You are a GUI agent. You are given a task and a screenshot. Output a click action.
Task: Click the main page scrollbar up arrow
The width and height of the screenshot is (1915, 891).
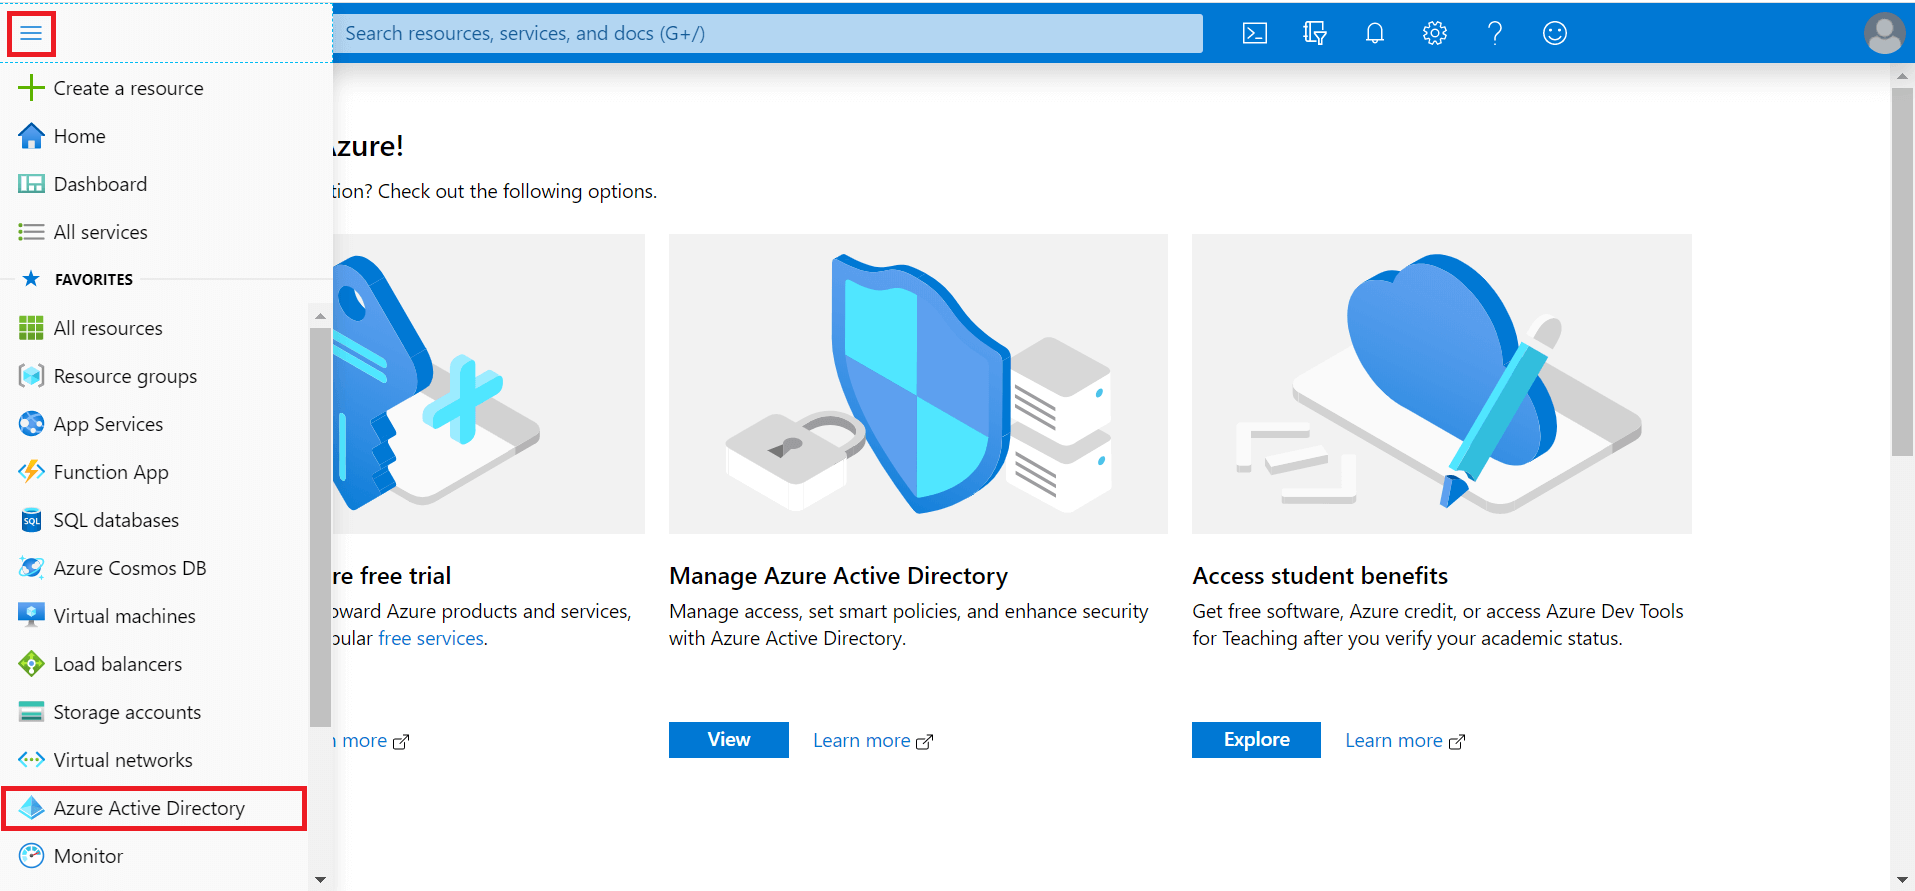pos(1902,74)
